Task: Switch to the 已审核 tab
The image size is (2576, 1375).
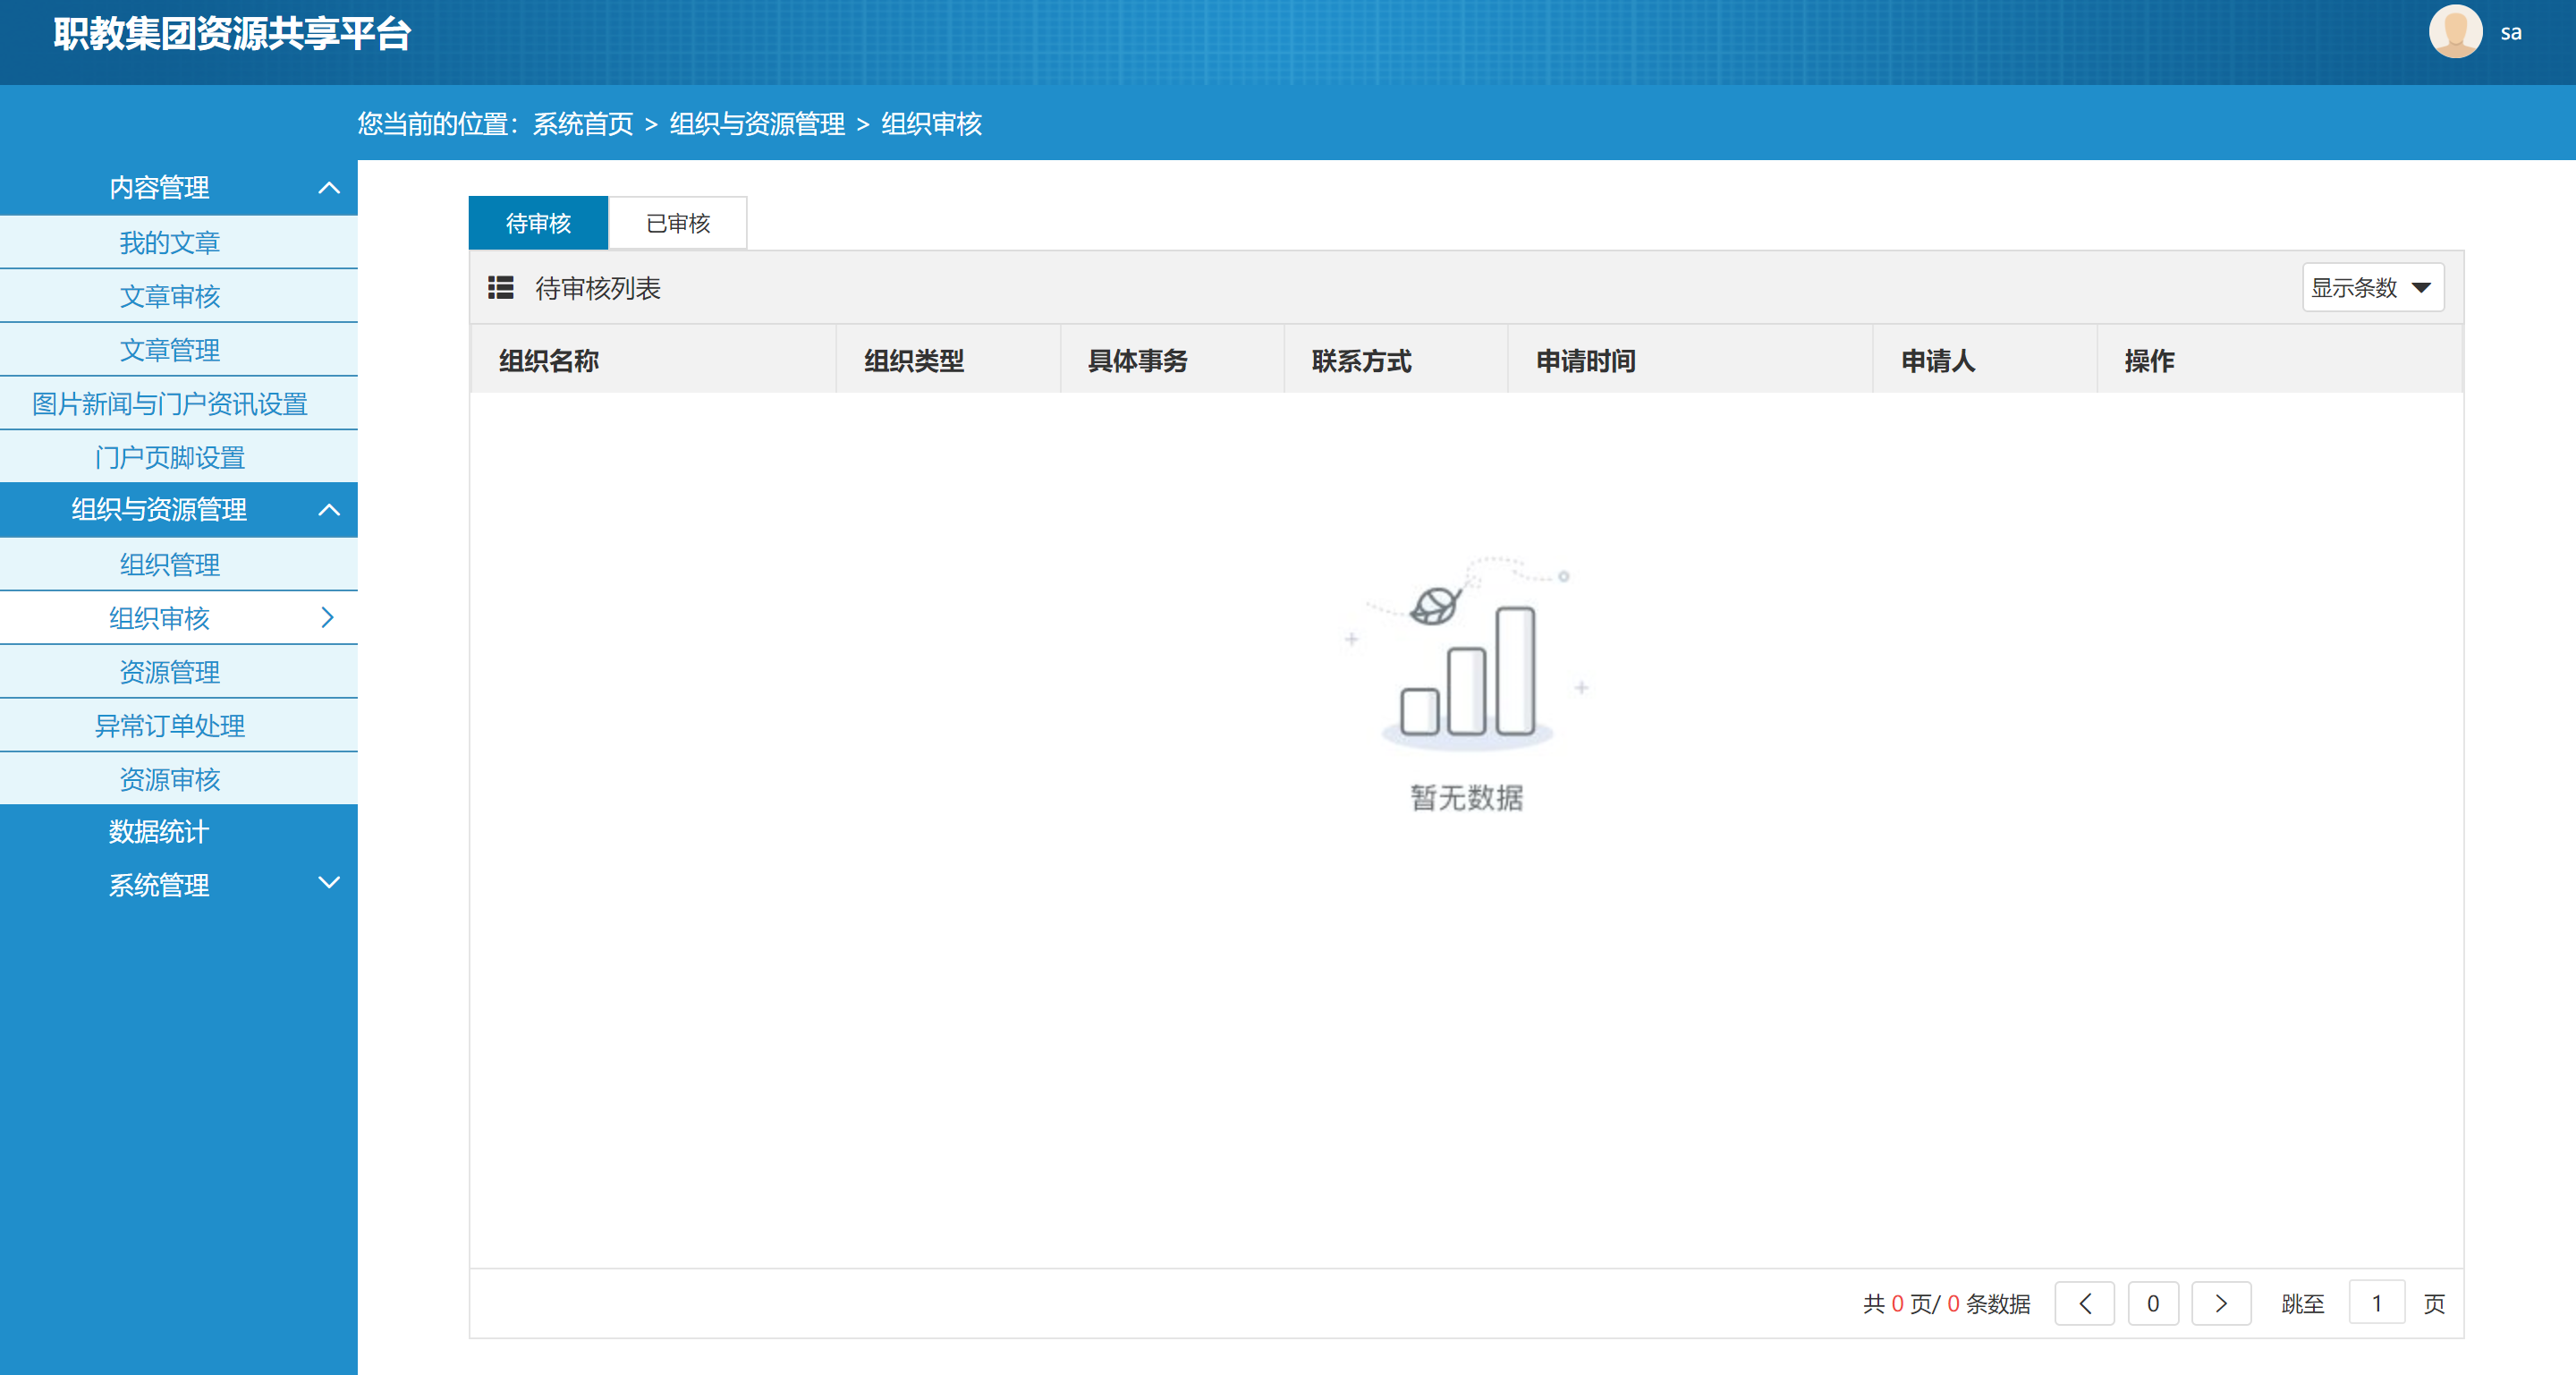Action: pos(678,223)
